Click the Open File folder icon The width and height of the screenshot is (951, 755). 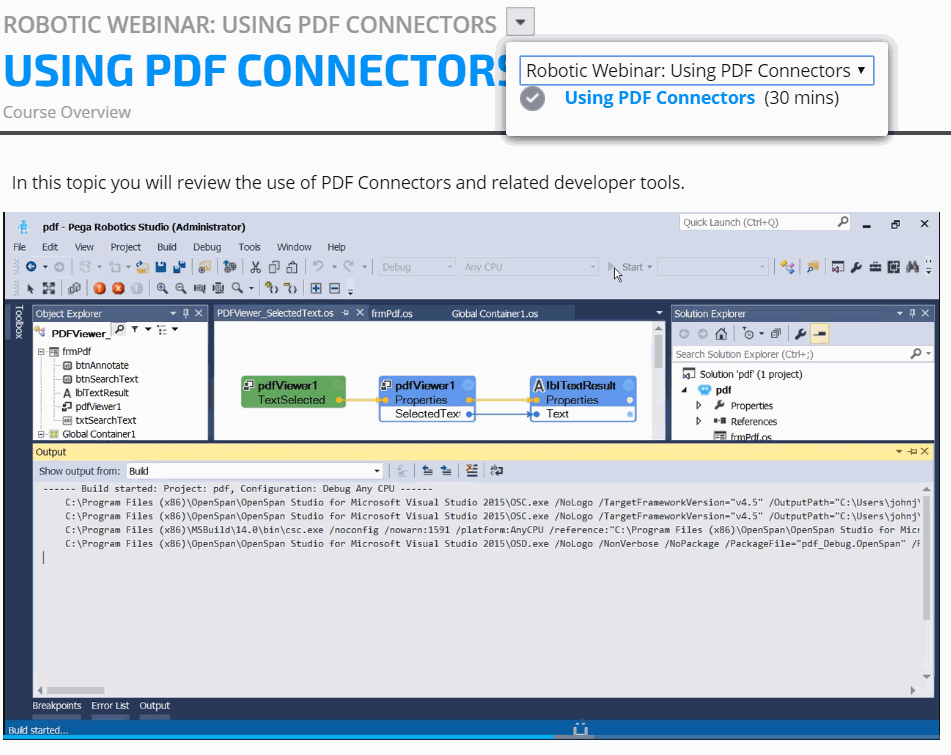click(143, 267)
